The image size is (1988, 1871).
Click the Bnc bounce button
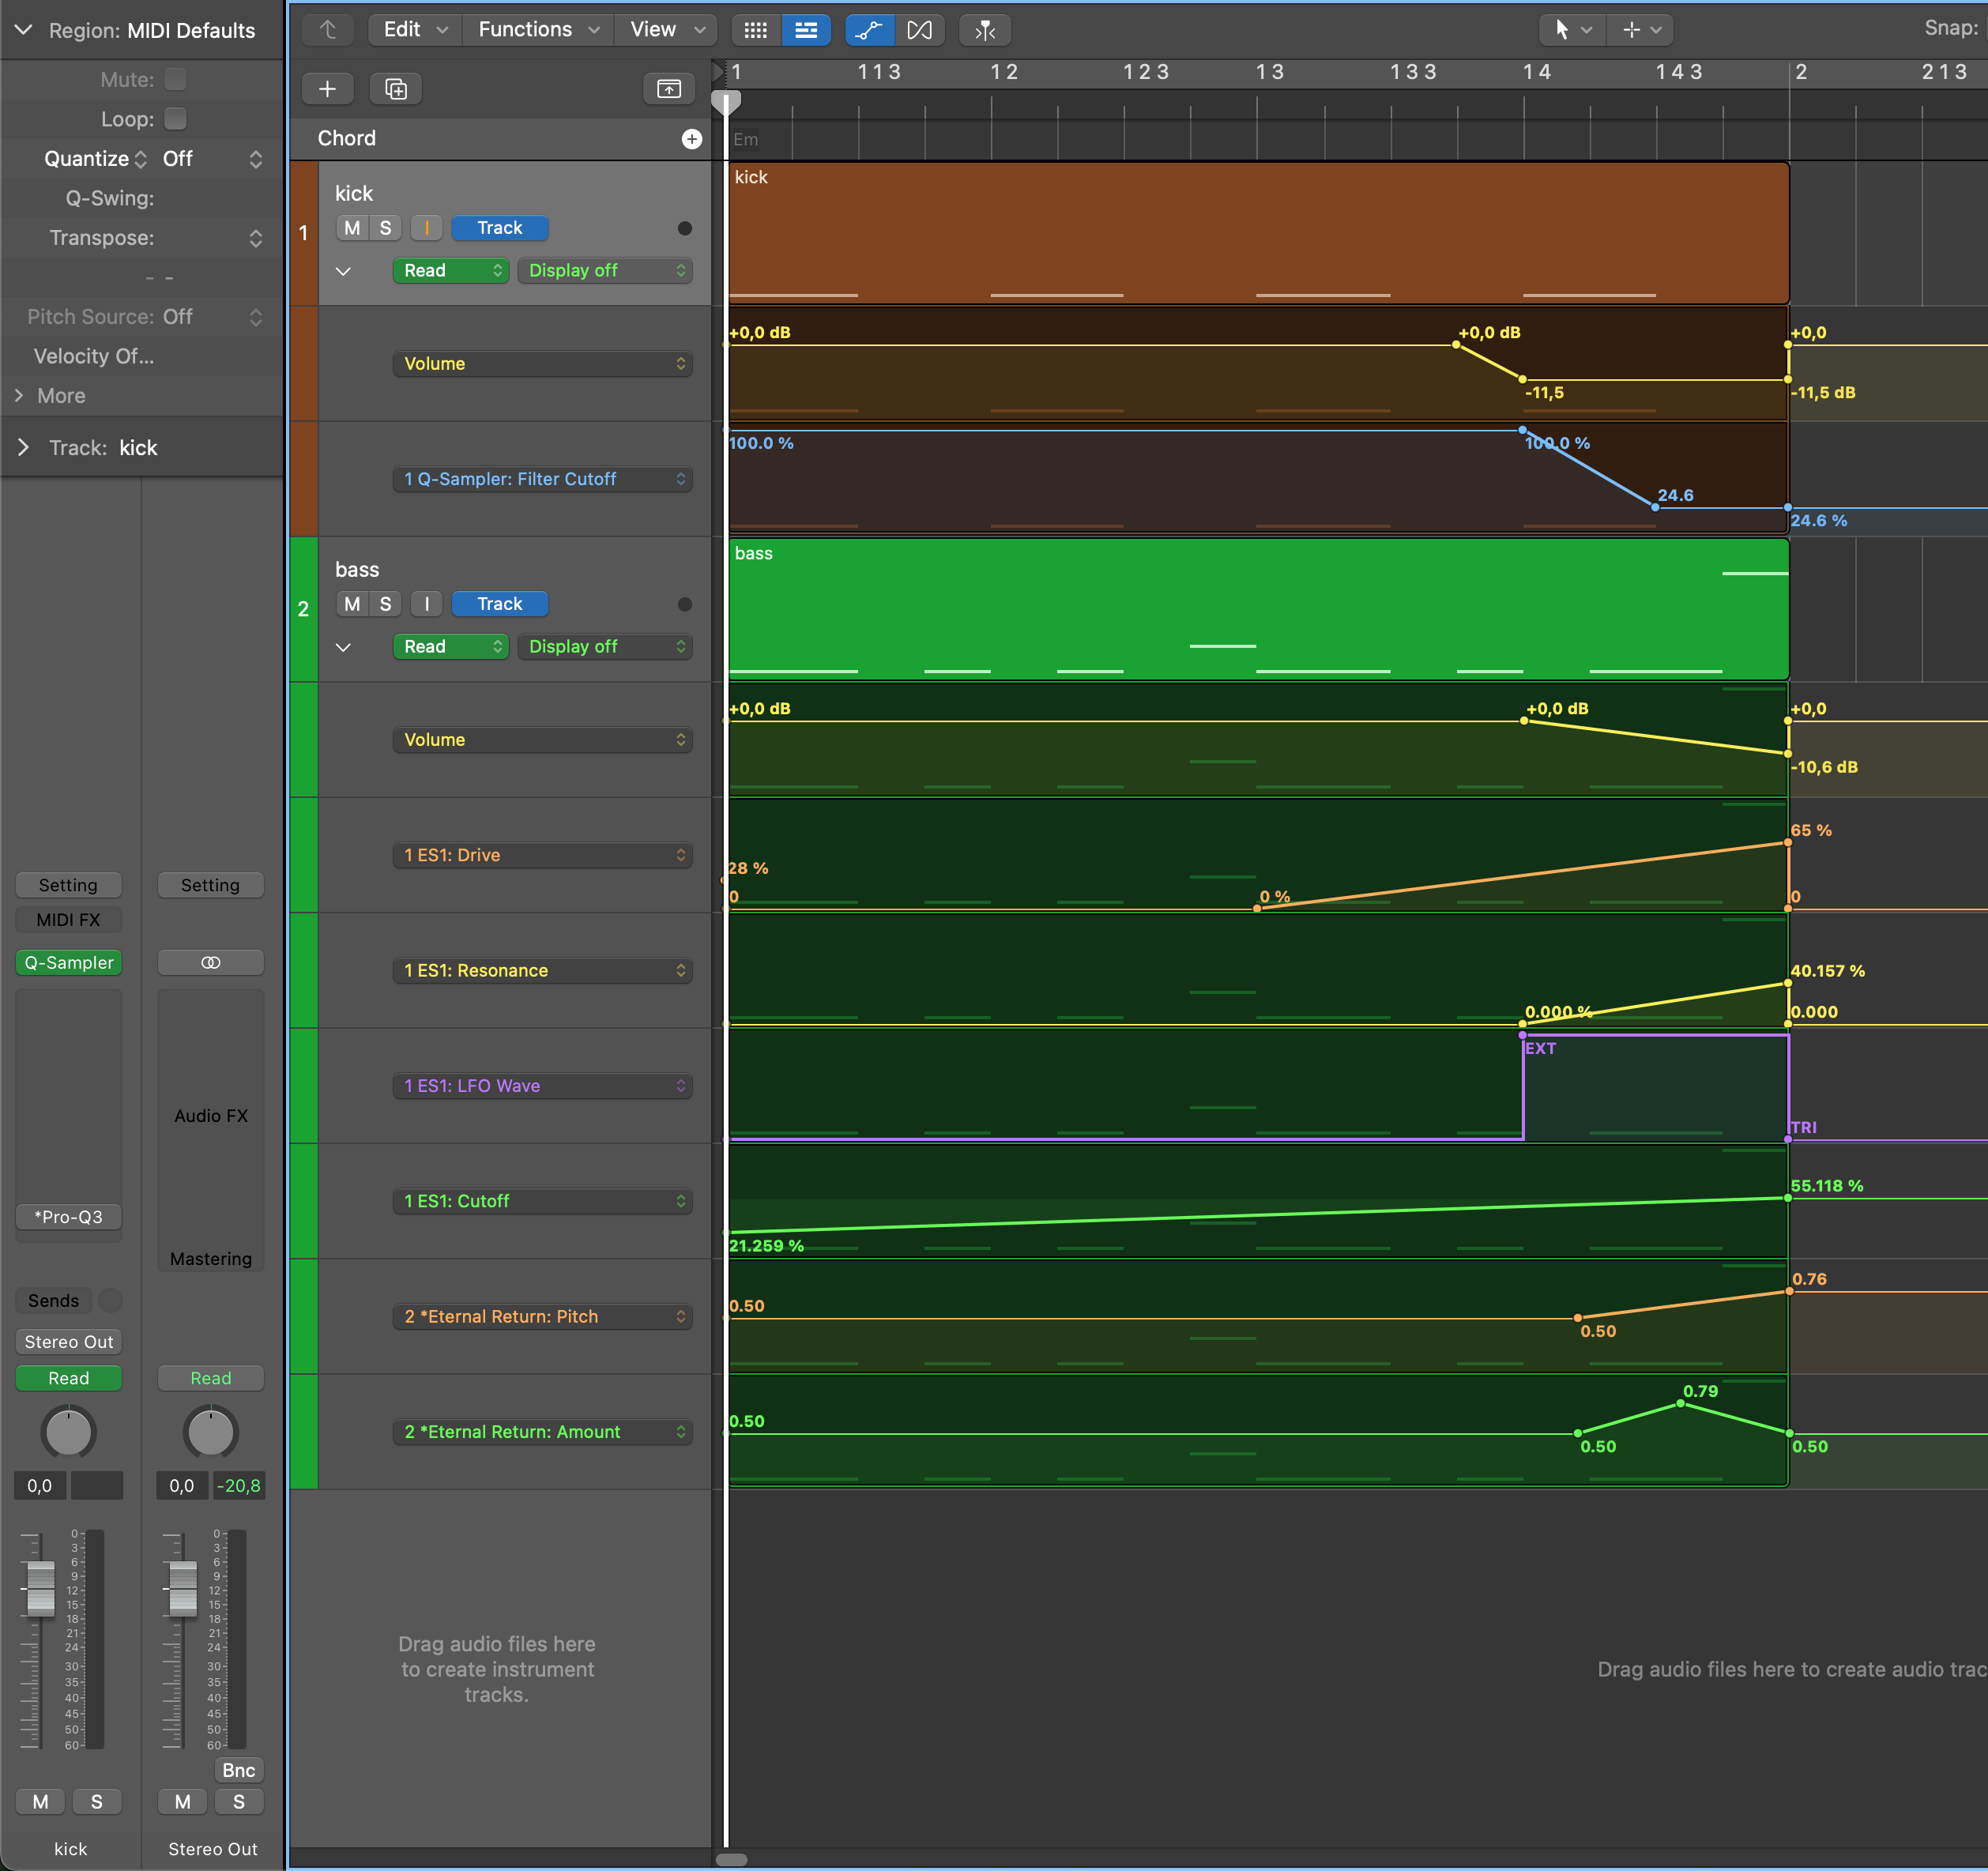[238, 1770]
